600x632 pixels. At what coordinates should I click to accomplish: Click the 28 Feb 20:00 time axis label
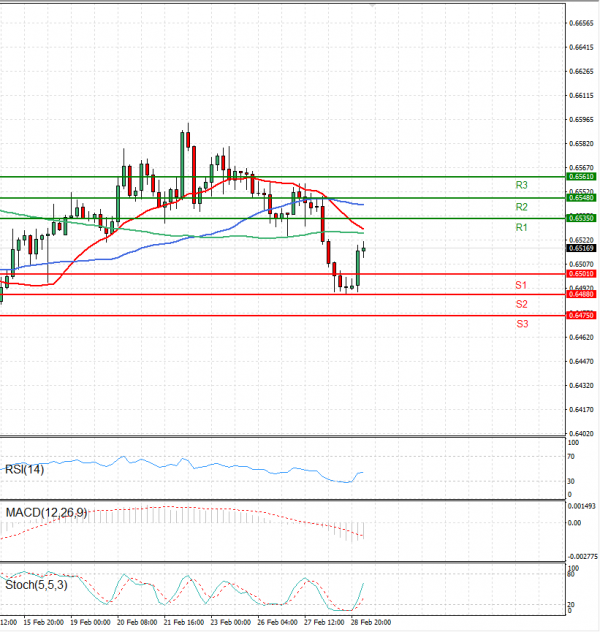pos(370,622)
